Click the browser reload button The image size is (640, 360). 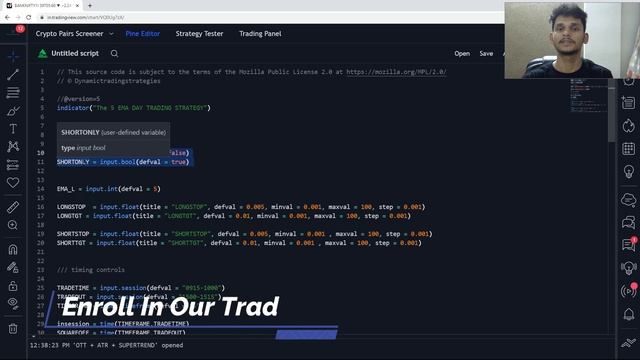click(x=29, y=18)
